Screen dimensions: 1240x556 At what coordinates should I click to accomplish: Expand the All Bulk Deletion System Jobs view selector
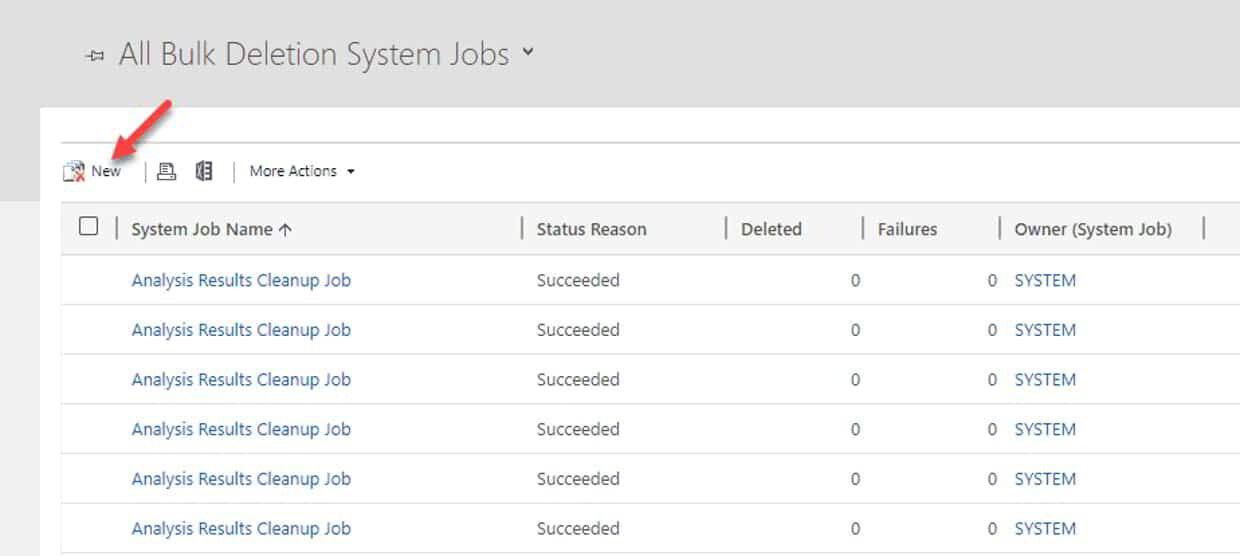pyautogui.click(x=527, y=53)
